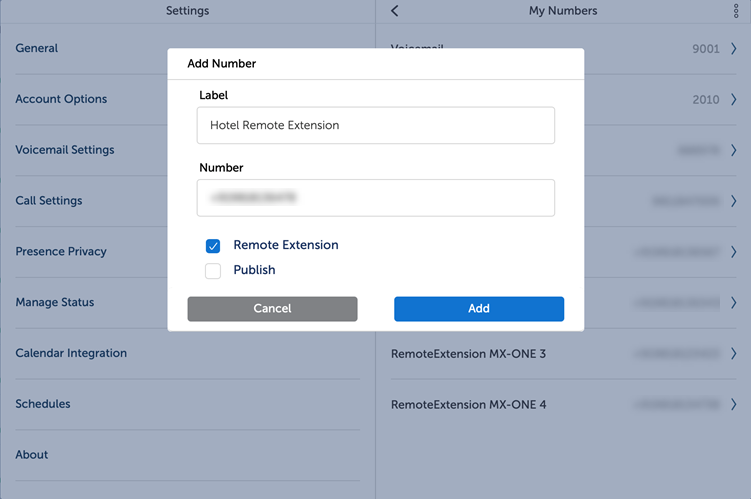751x499 pixels.
Task: Expand the RemoteExtension MX-ONE 4 chevron
Action: pyautogui.click(x=733, y=405)
